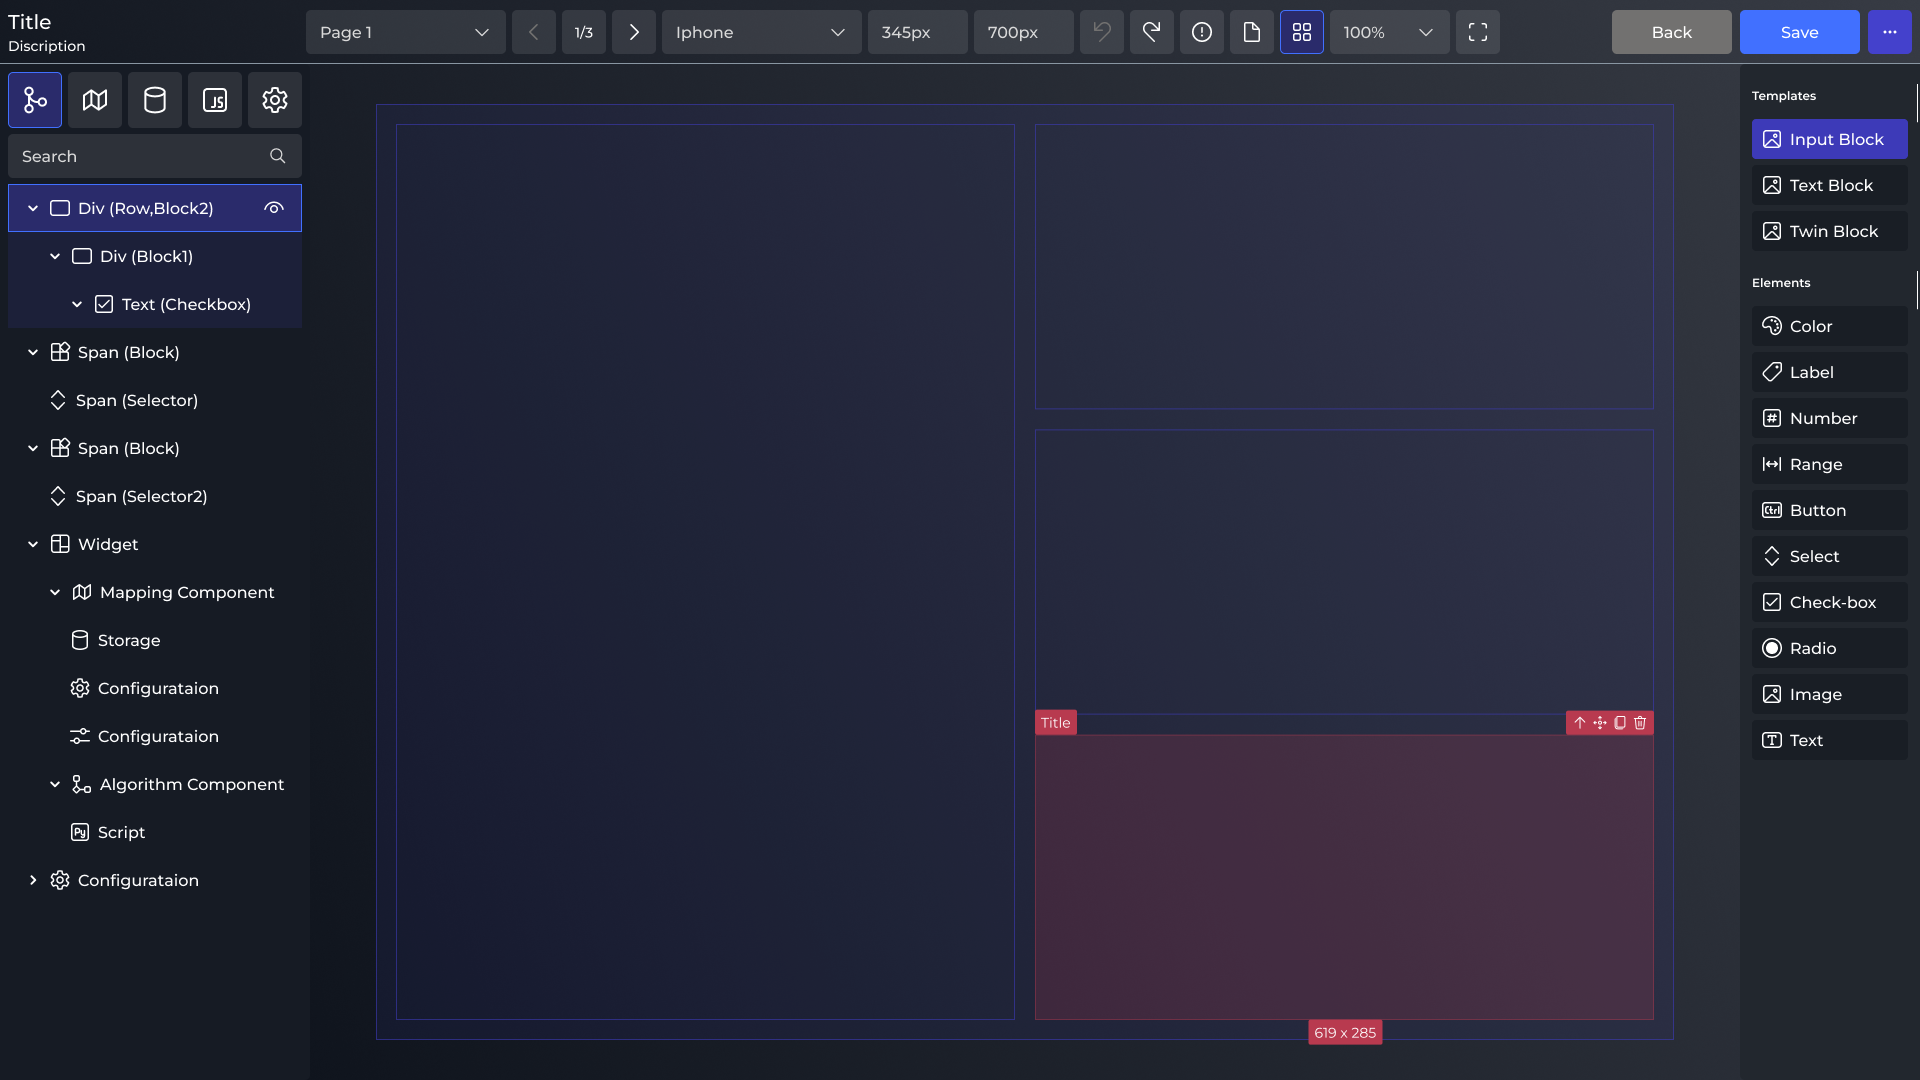The height and width of the screenshot is (1080, 1920).
Task: Click the search magnifier icon
Action: (x=278, y=156)
